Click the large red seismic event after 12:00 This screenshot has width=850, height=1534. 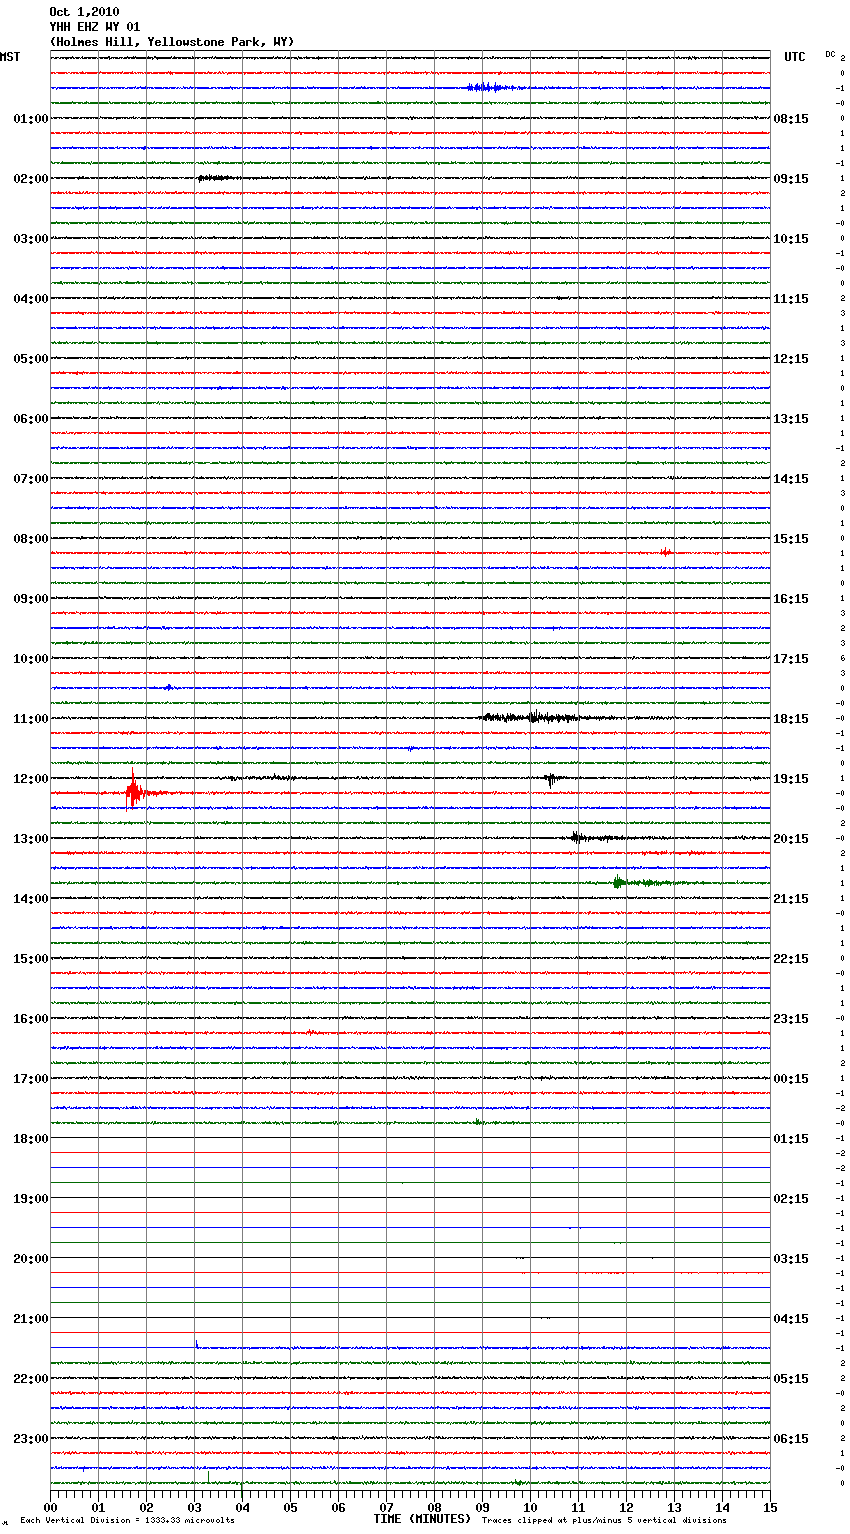[x=133, y=791]
